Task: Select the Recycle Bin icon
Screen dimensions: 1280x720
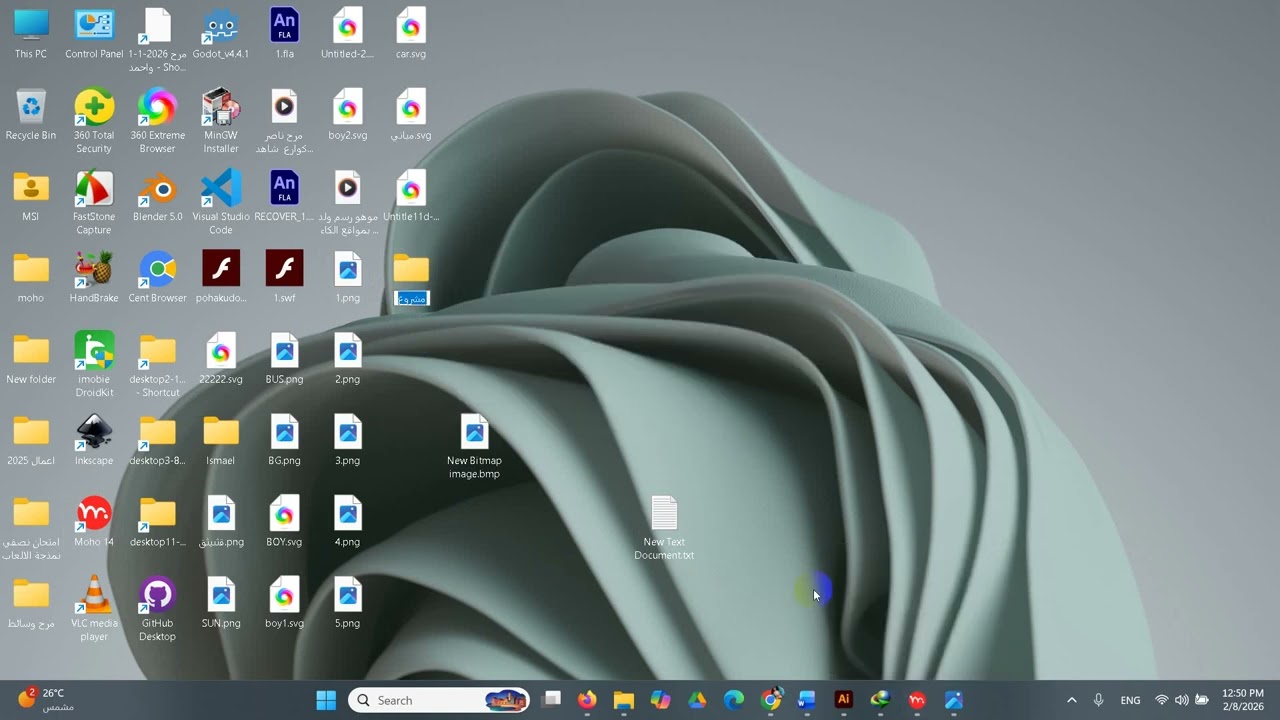Action: click(31, 108)
